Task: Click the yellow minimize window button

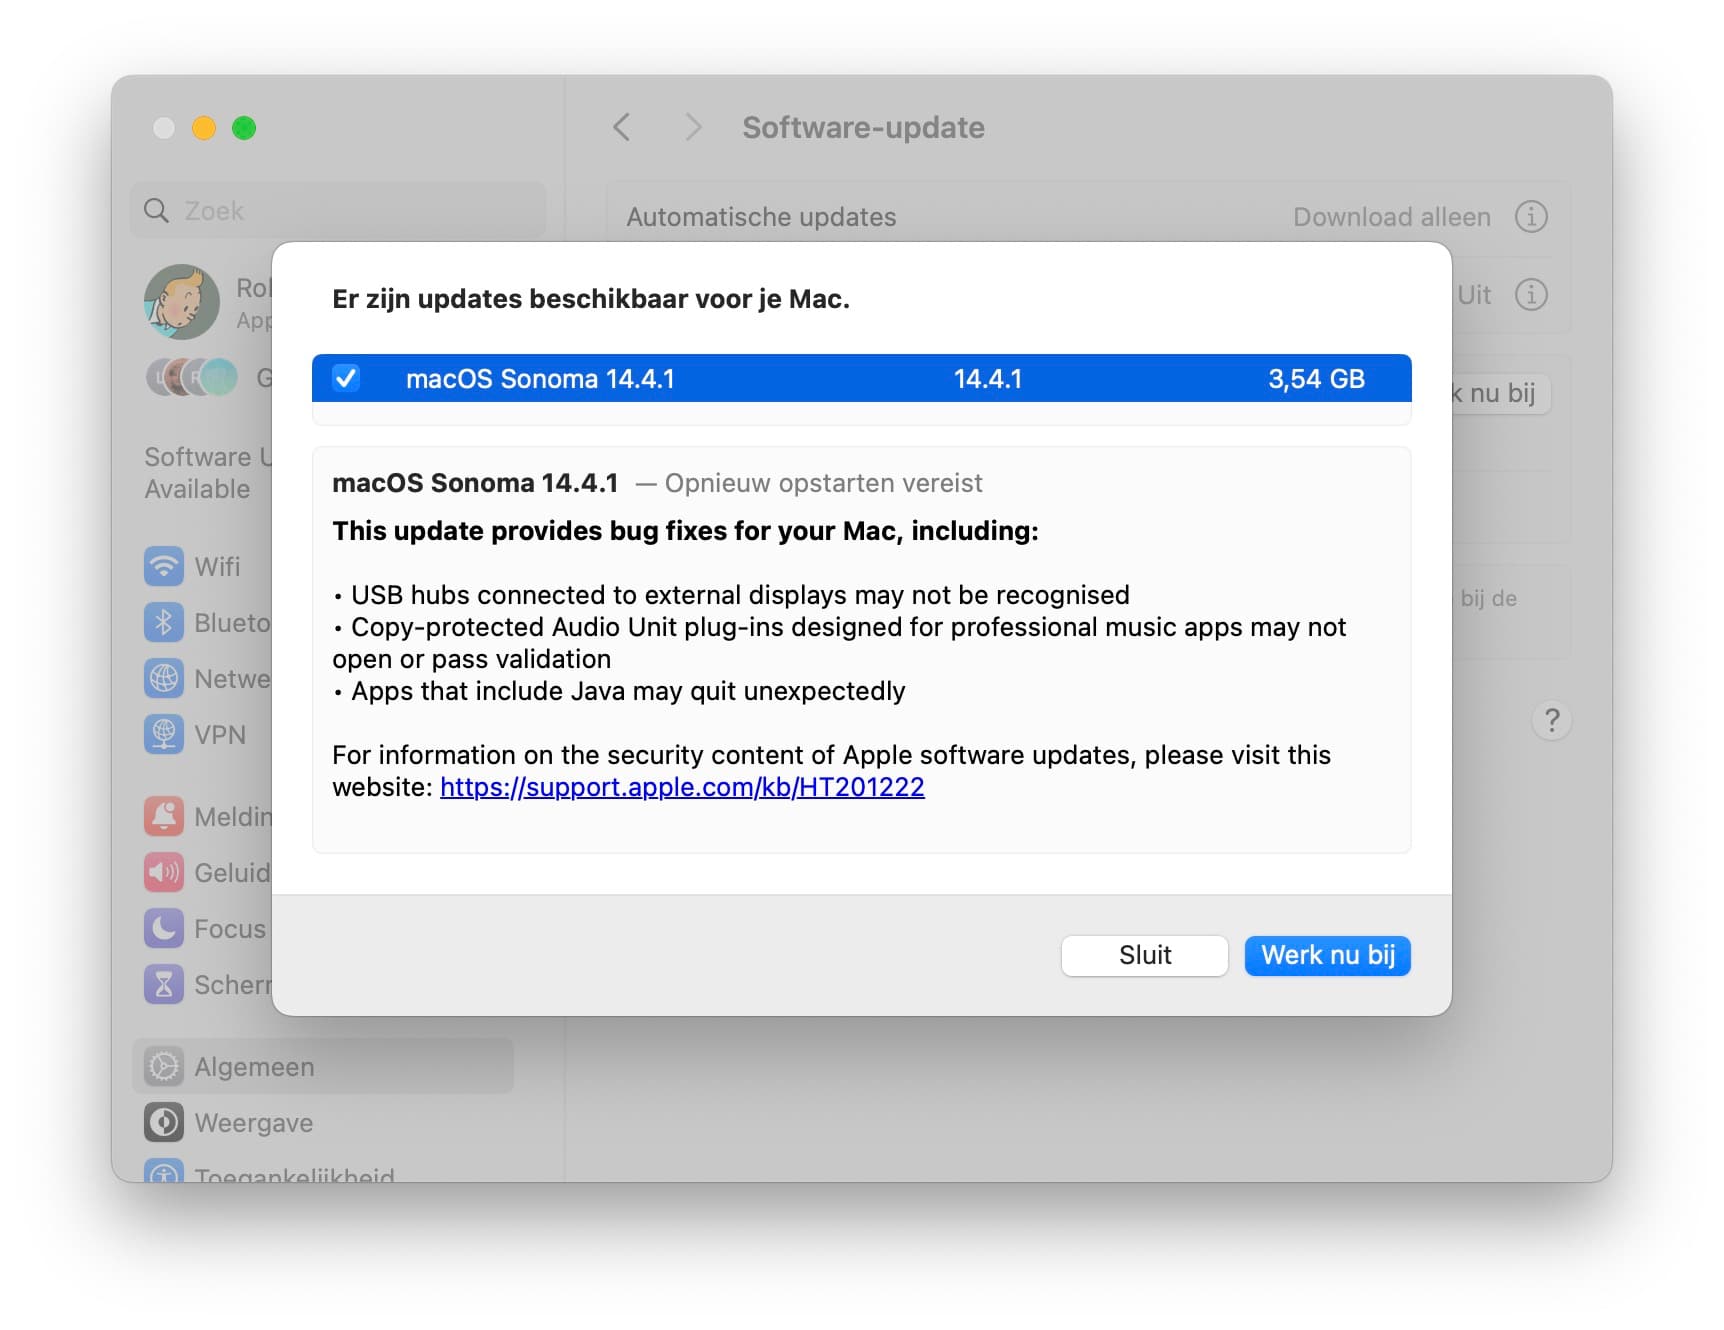Action: coord(204,128)
